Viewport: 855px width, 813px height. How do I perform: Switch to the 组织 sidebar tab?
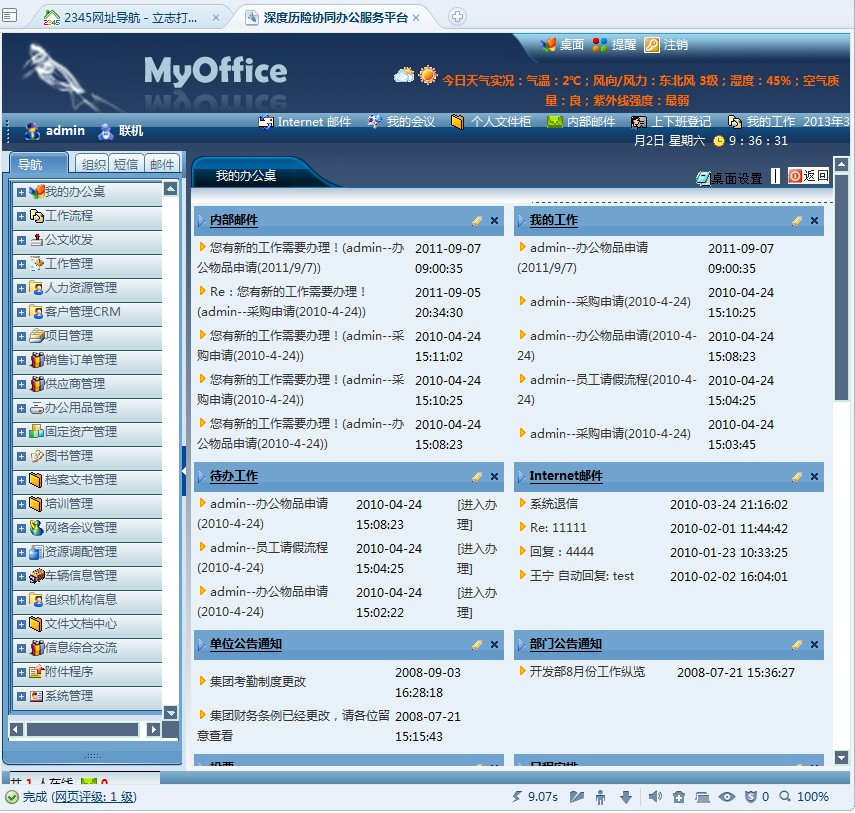(94, 165)
